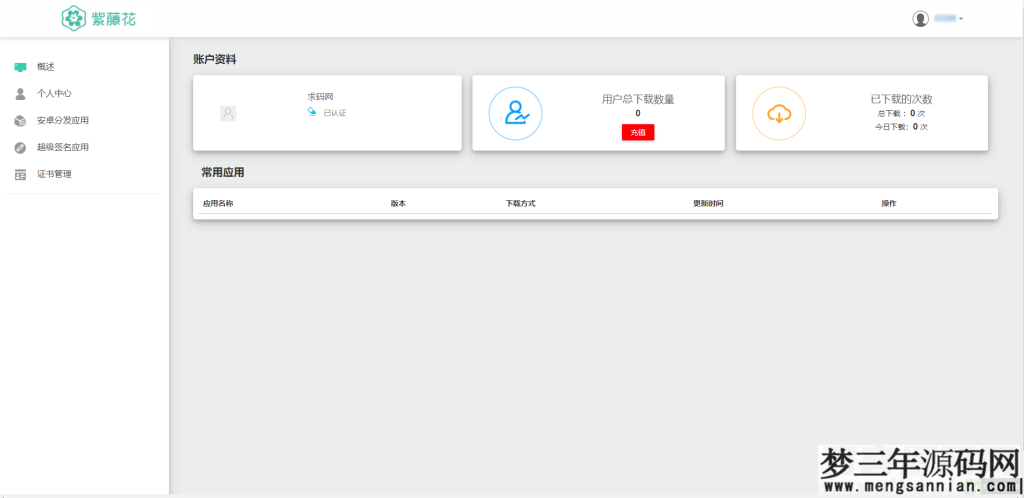The image size is (1024, 498).
Task: Select 超级签名应用 from the sidebar
Action: point(63,148)
